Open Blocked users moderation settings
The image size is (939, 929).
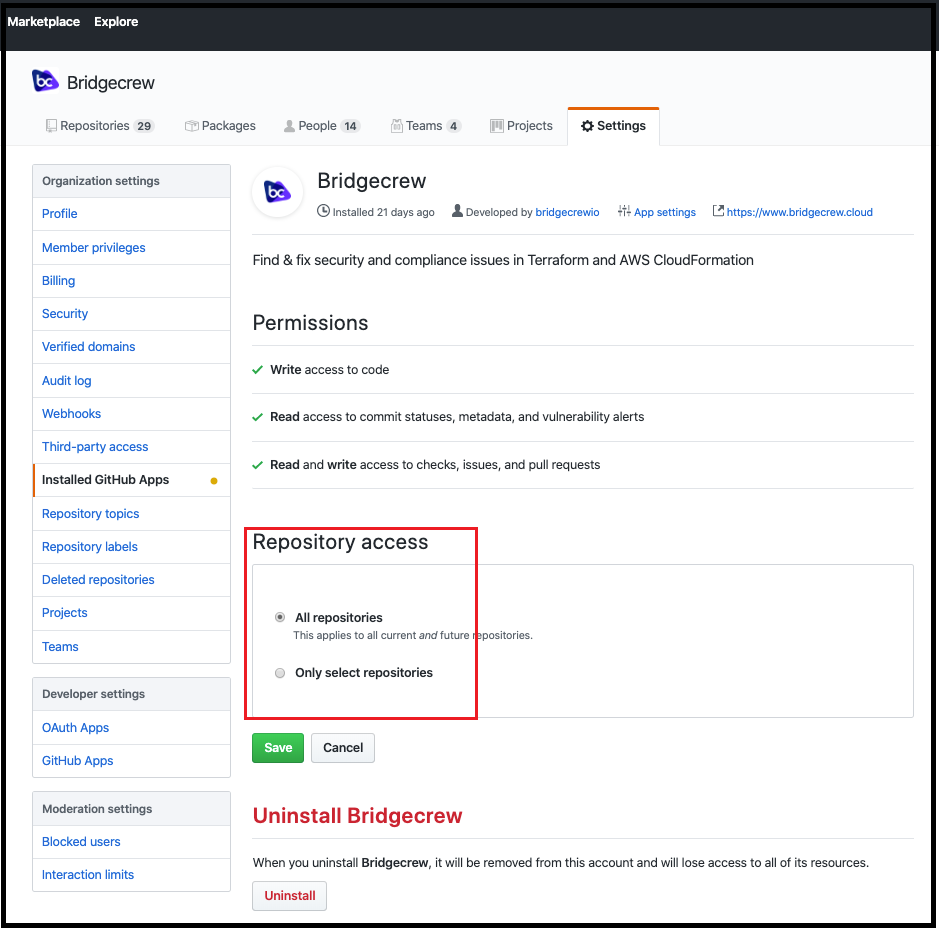coord(132,842)
